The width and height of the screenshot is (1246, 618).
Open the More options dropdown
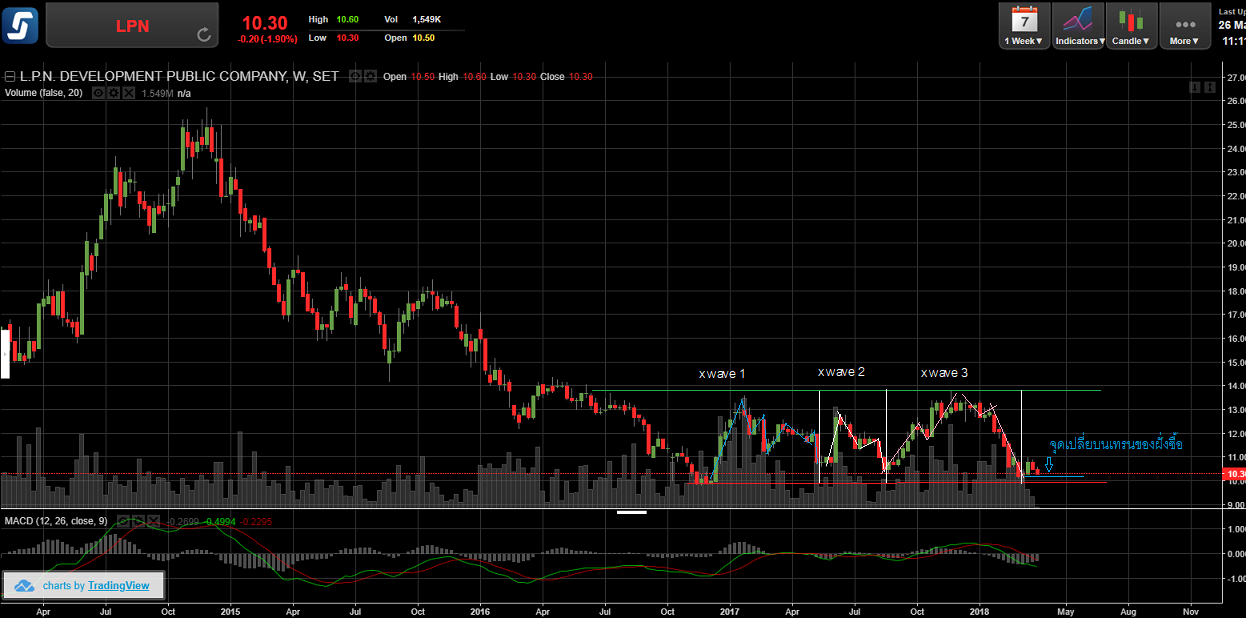pyautogui.click(x=1185, y=26)
